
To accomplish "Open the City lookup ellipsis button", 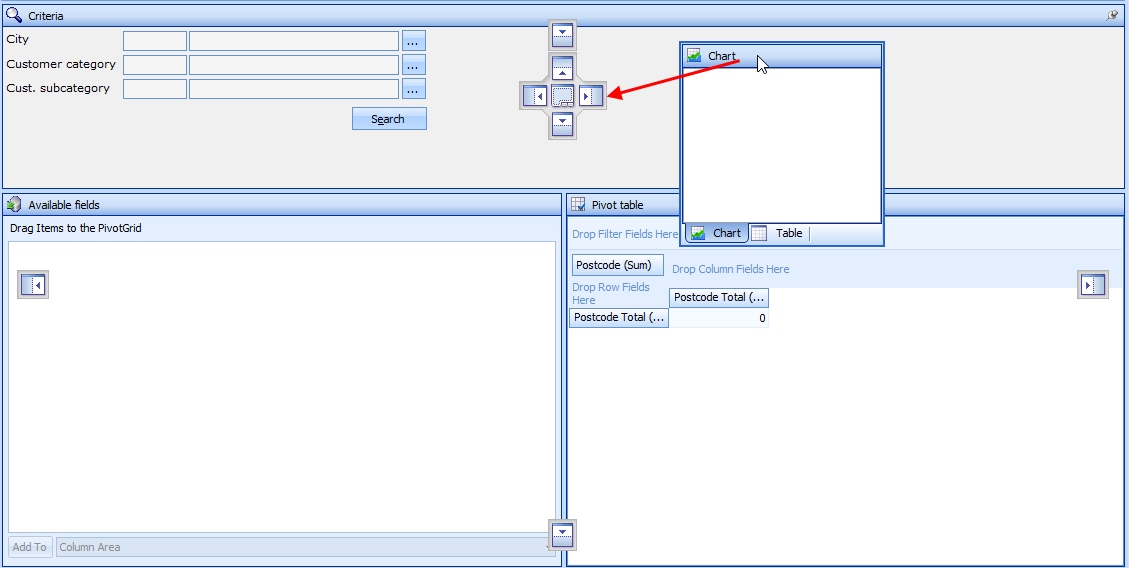I will click(x=414, y=41).
